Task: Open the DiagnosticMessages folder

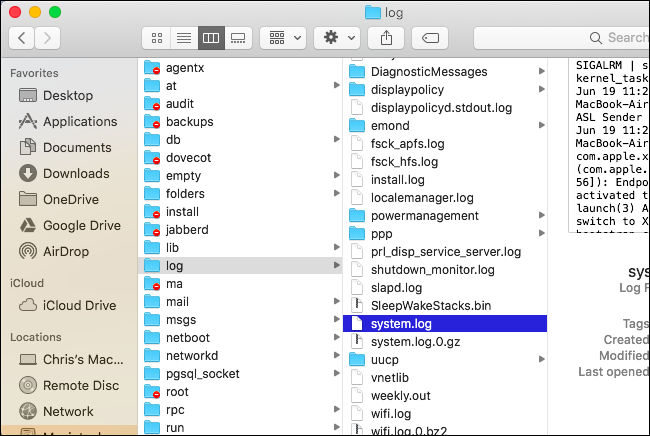Action: (428, 72)
